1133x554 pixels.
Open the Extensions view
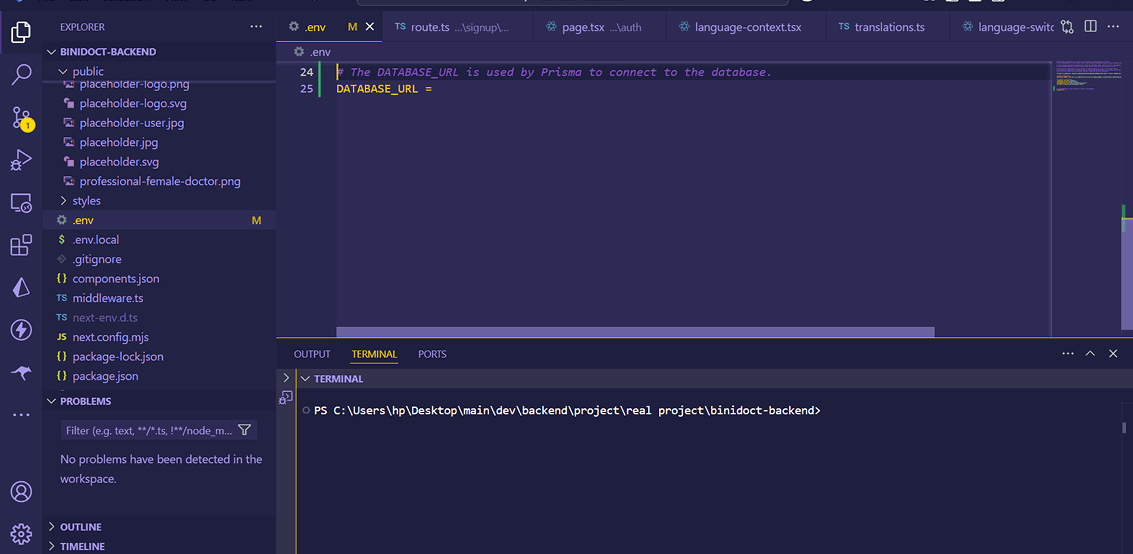(x=21, y=246)
